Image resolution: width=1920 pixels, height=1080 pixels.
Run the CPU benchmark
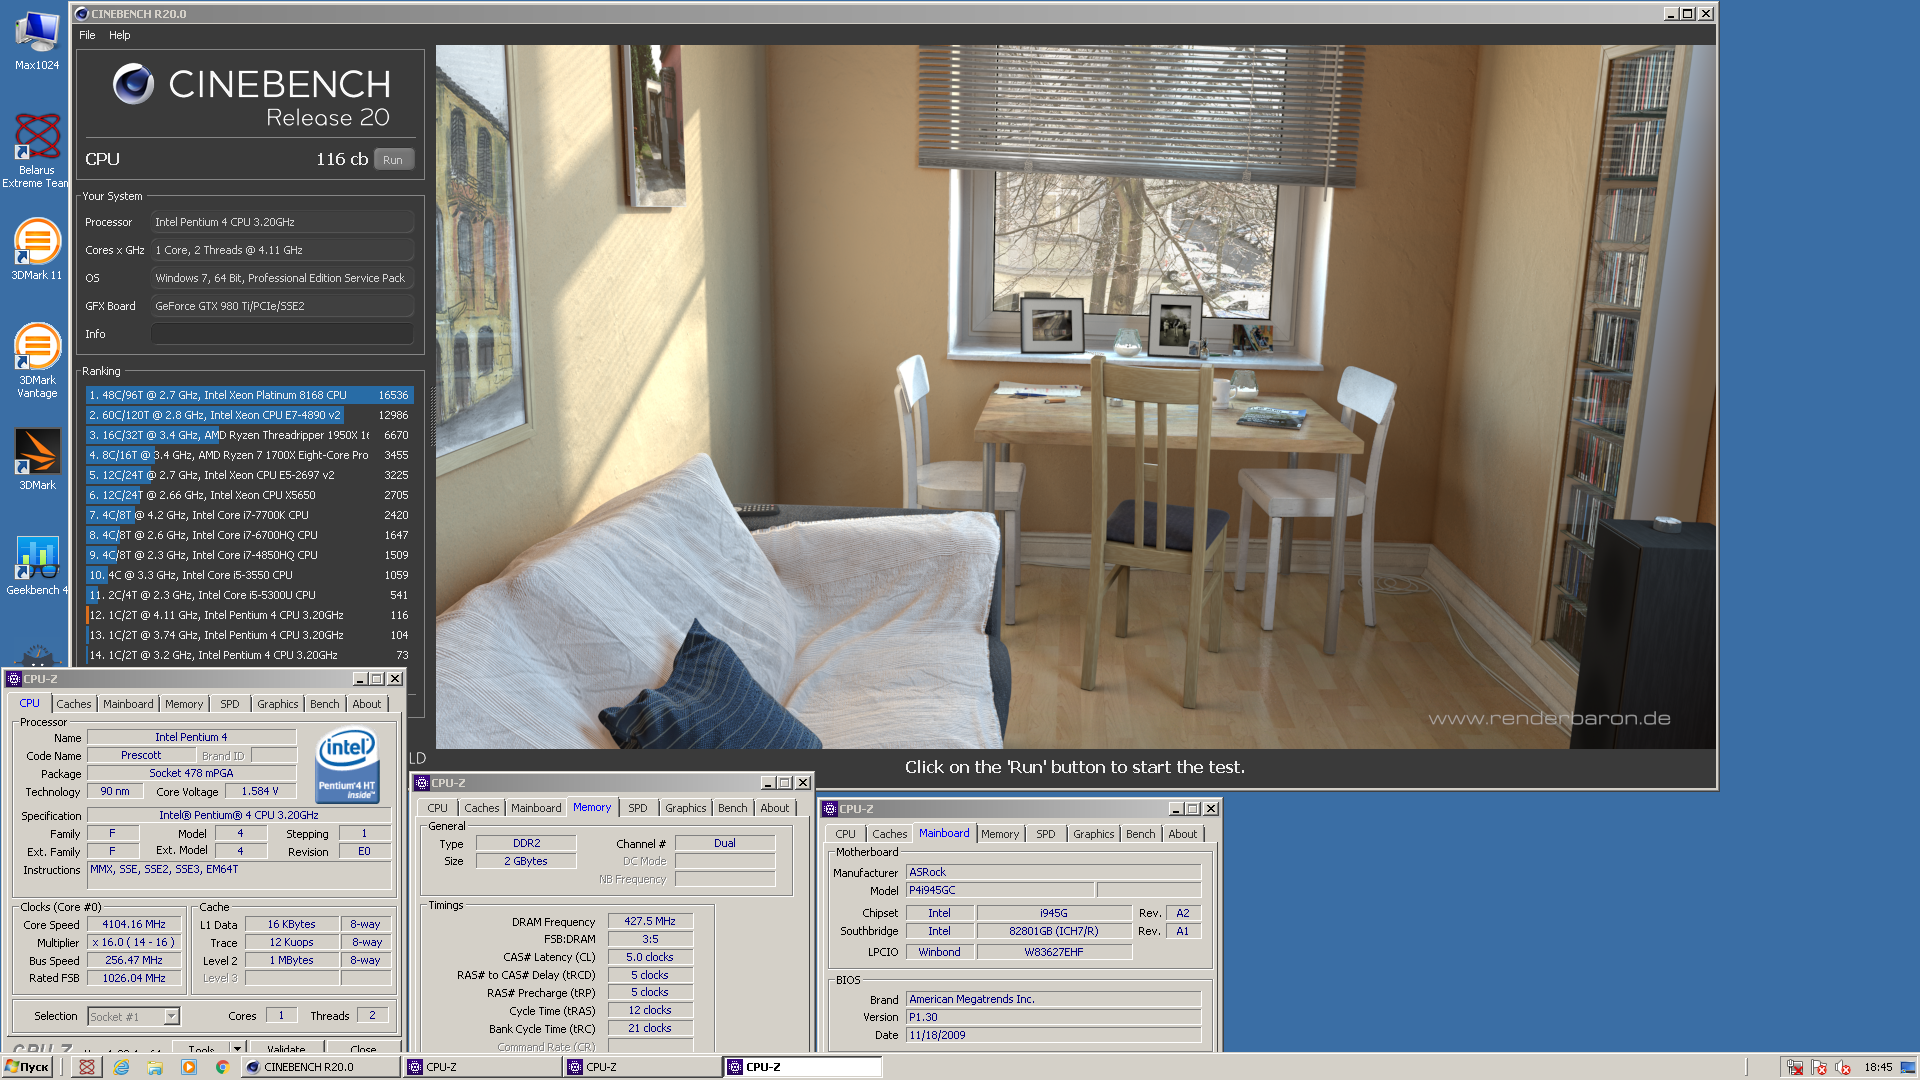click(x=393, y=160)
